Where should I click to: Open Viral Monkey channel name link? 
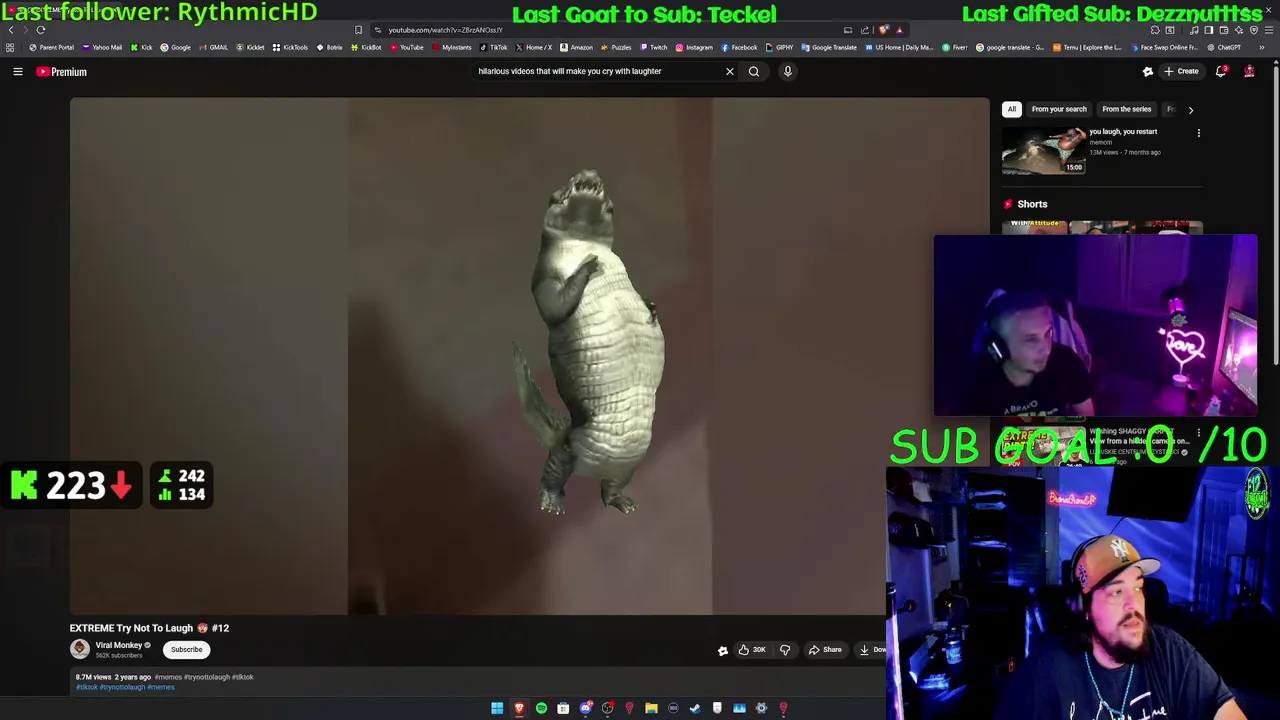pos(119,646)
